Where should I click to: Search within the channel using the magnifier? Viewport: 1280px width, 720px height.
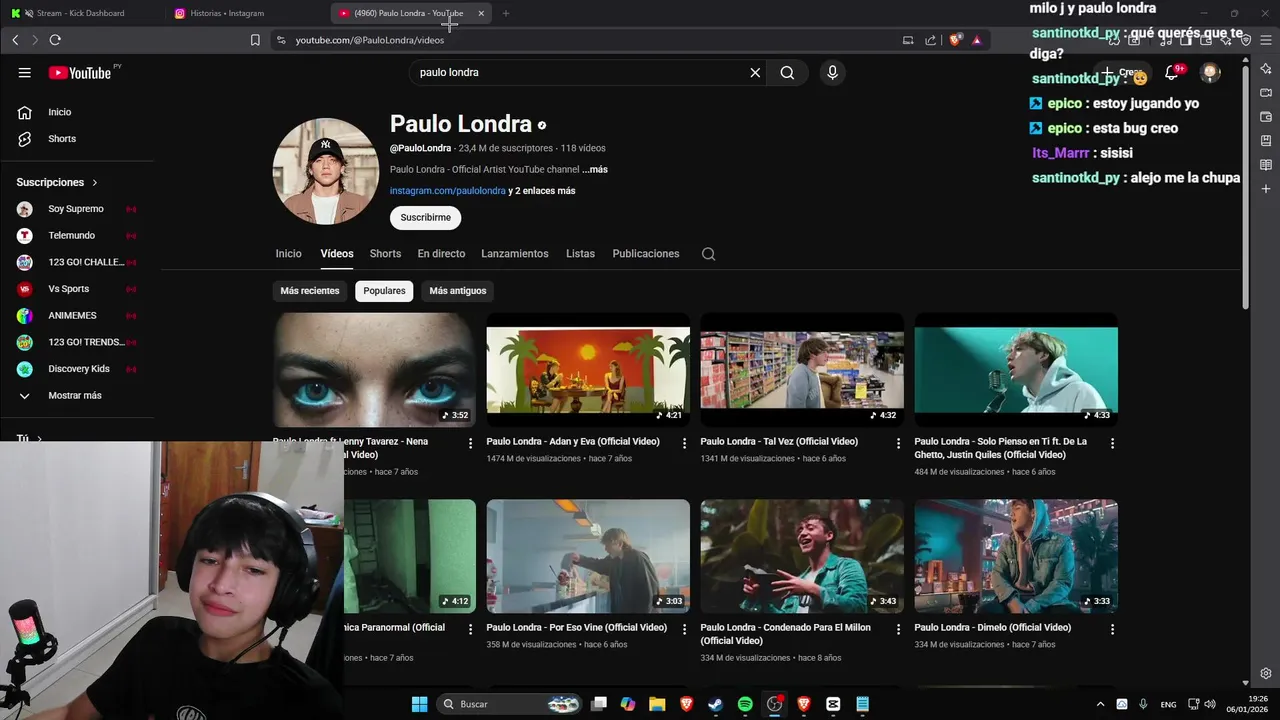tap(708, 254)
